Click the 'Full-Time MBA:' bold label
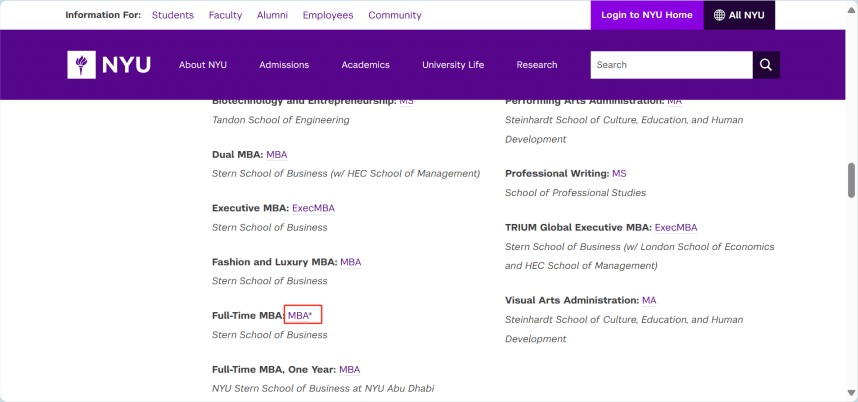Image resolution: width=858 pixels, height=402 pixels. pyautogui.click(x=248, y=316)
